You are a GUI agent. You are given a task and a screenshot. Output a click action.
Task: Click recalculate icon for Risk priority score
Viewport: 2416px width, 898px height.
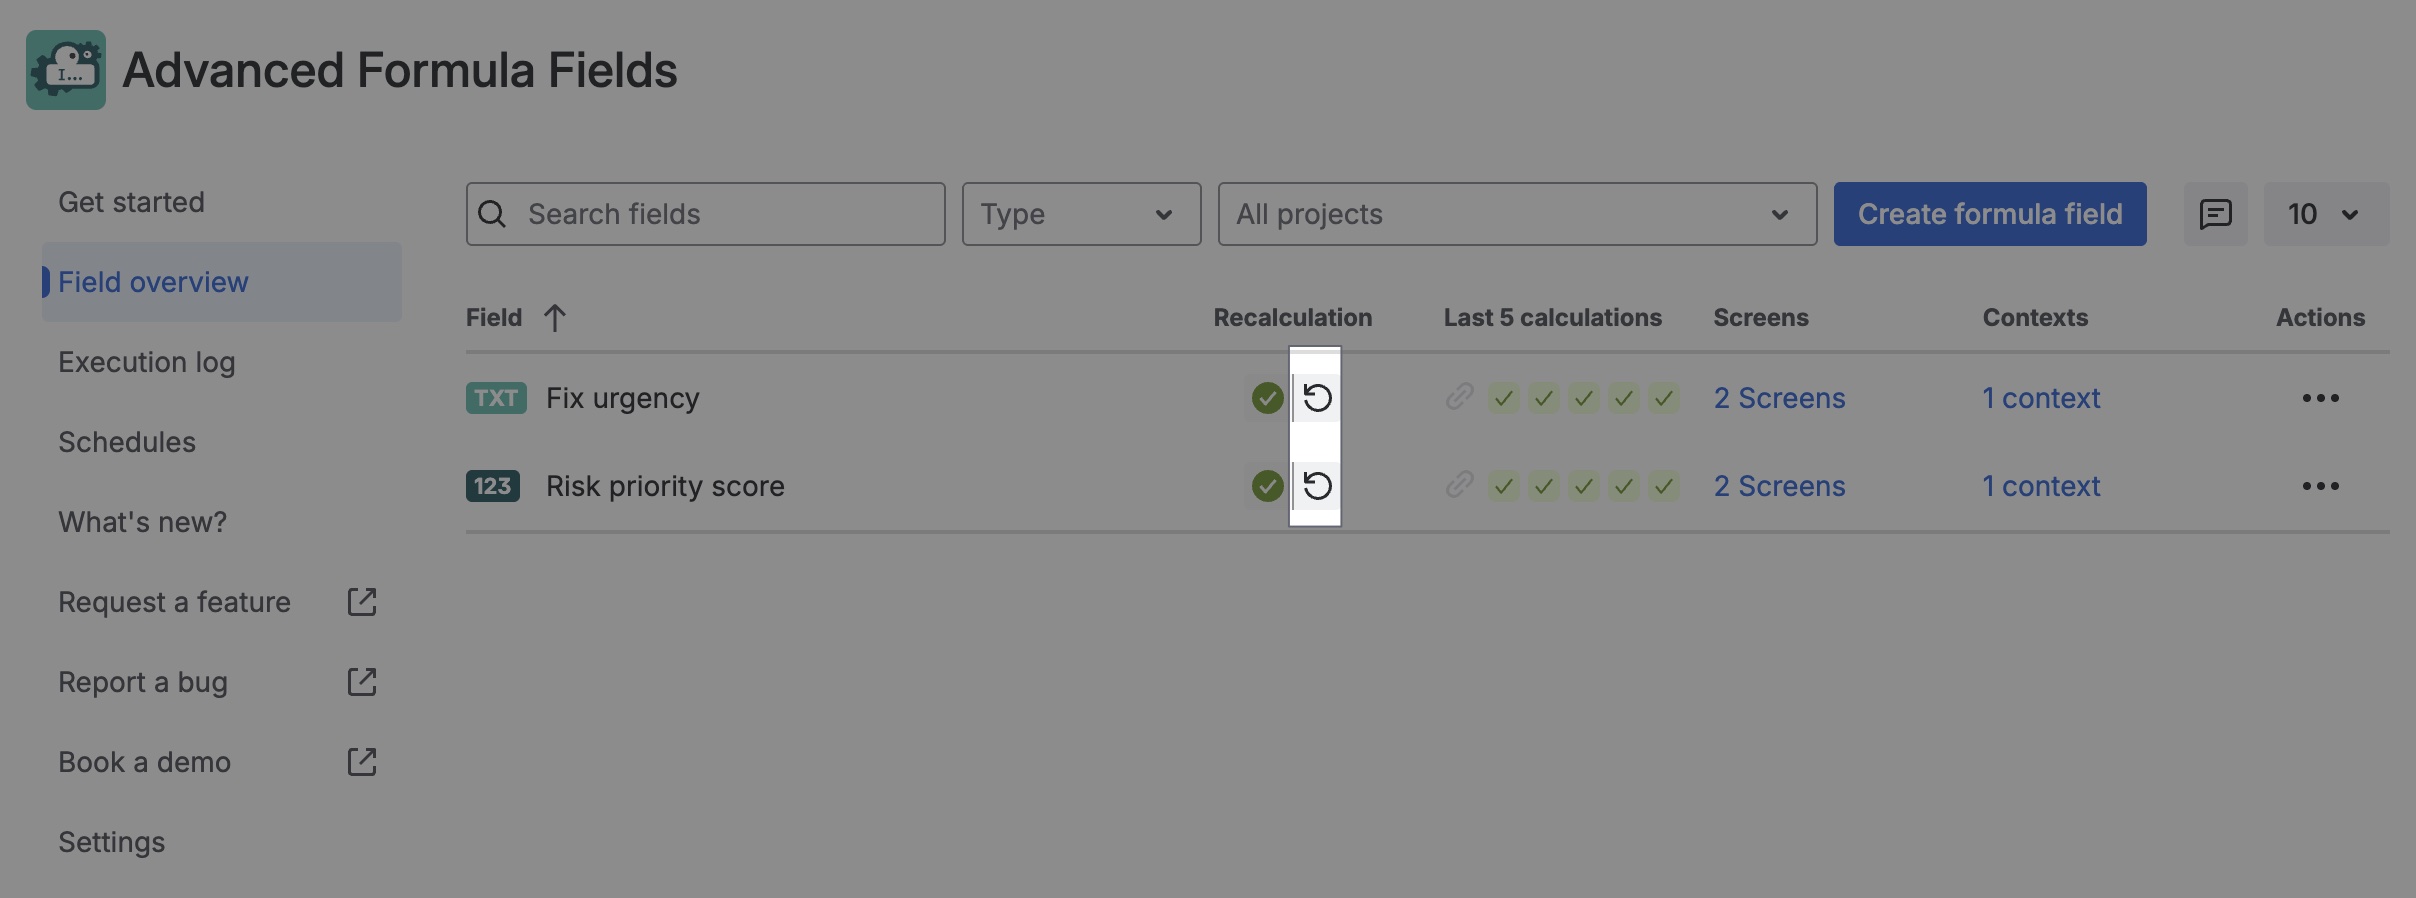1317,486
